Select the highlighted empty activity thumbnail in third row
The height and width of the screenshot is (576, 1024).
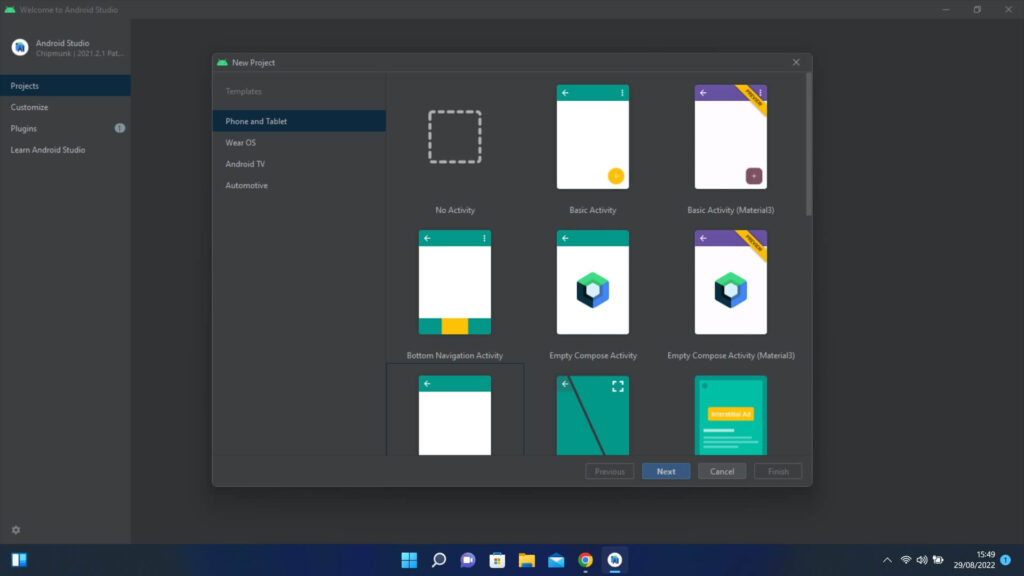coord(455,415)
